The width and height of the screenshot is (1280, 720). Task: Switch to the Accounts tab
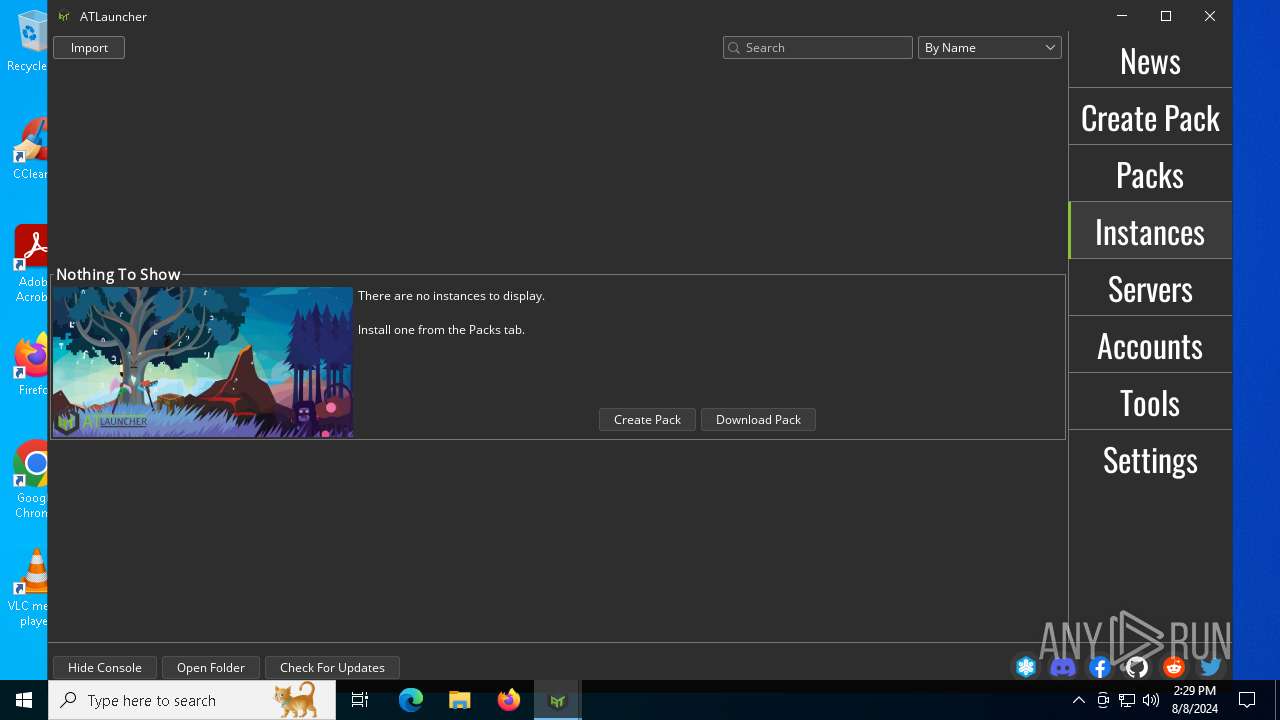1150,345
